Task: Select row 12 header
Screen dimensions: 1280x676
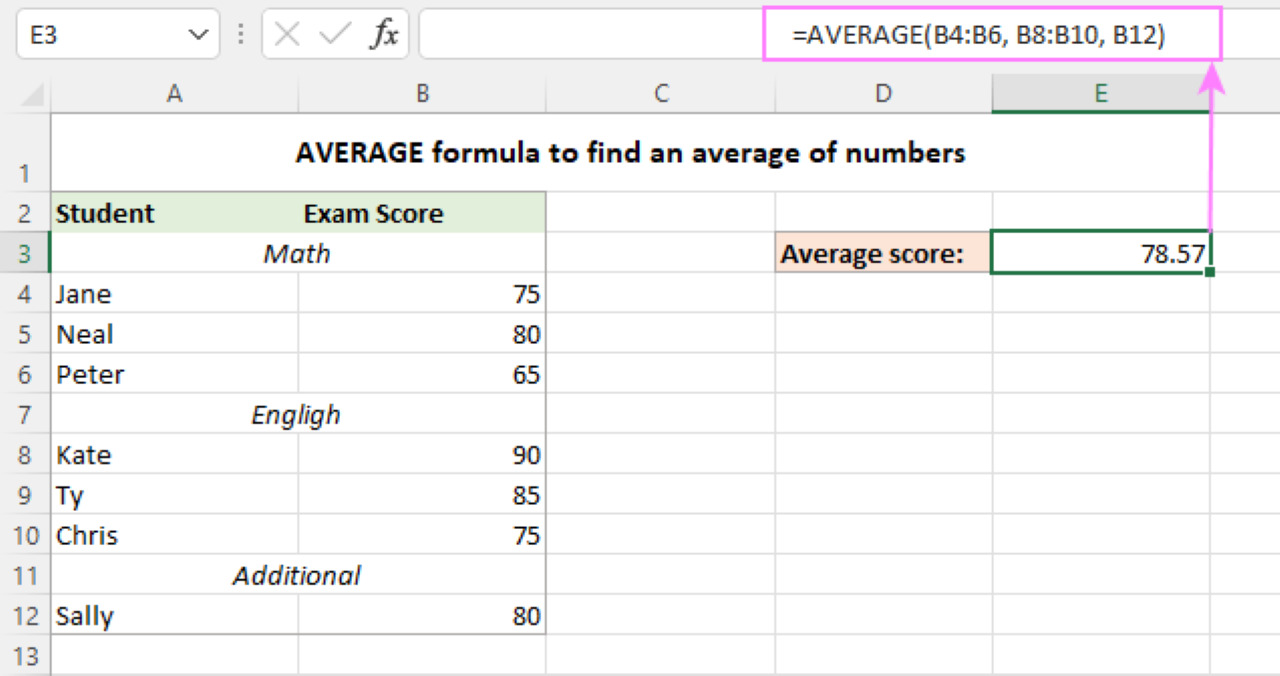Action: [25, 616]
